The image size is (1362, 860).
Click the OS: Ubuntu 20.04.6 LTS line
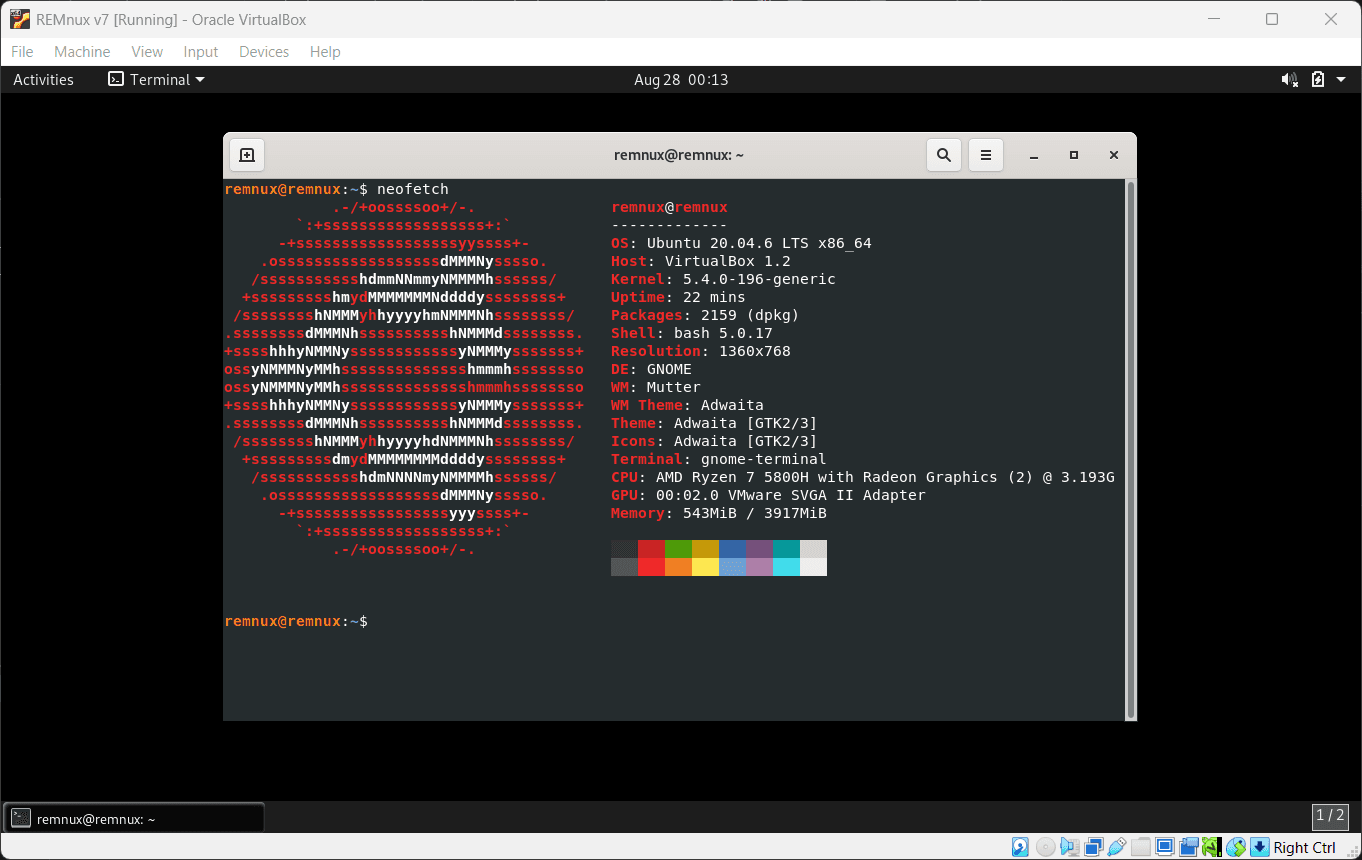coord(741,243)
